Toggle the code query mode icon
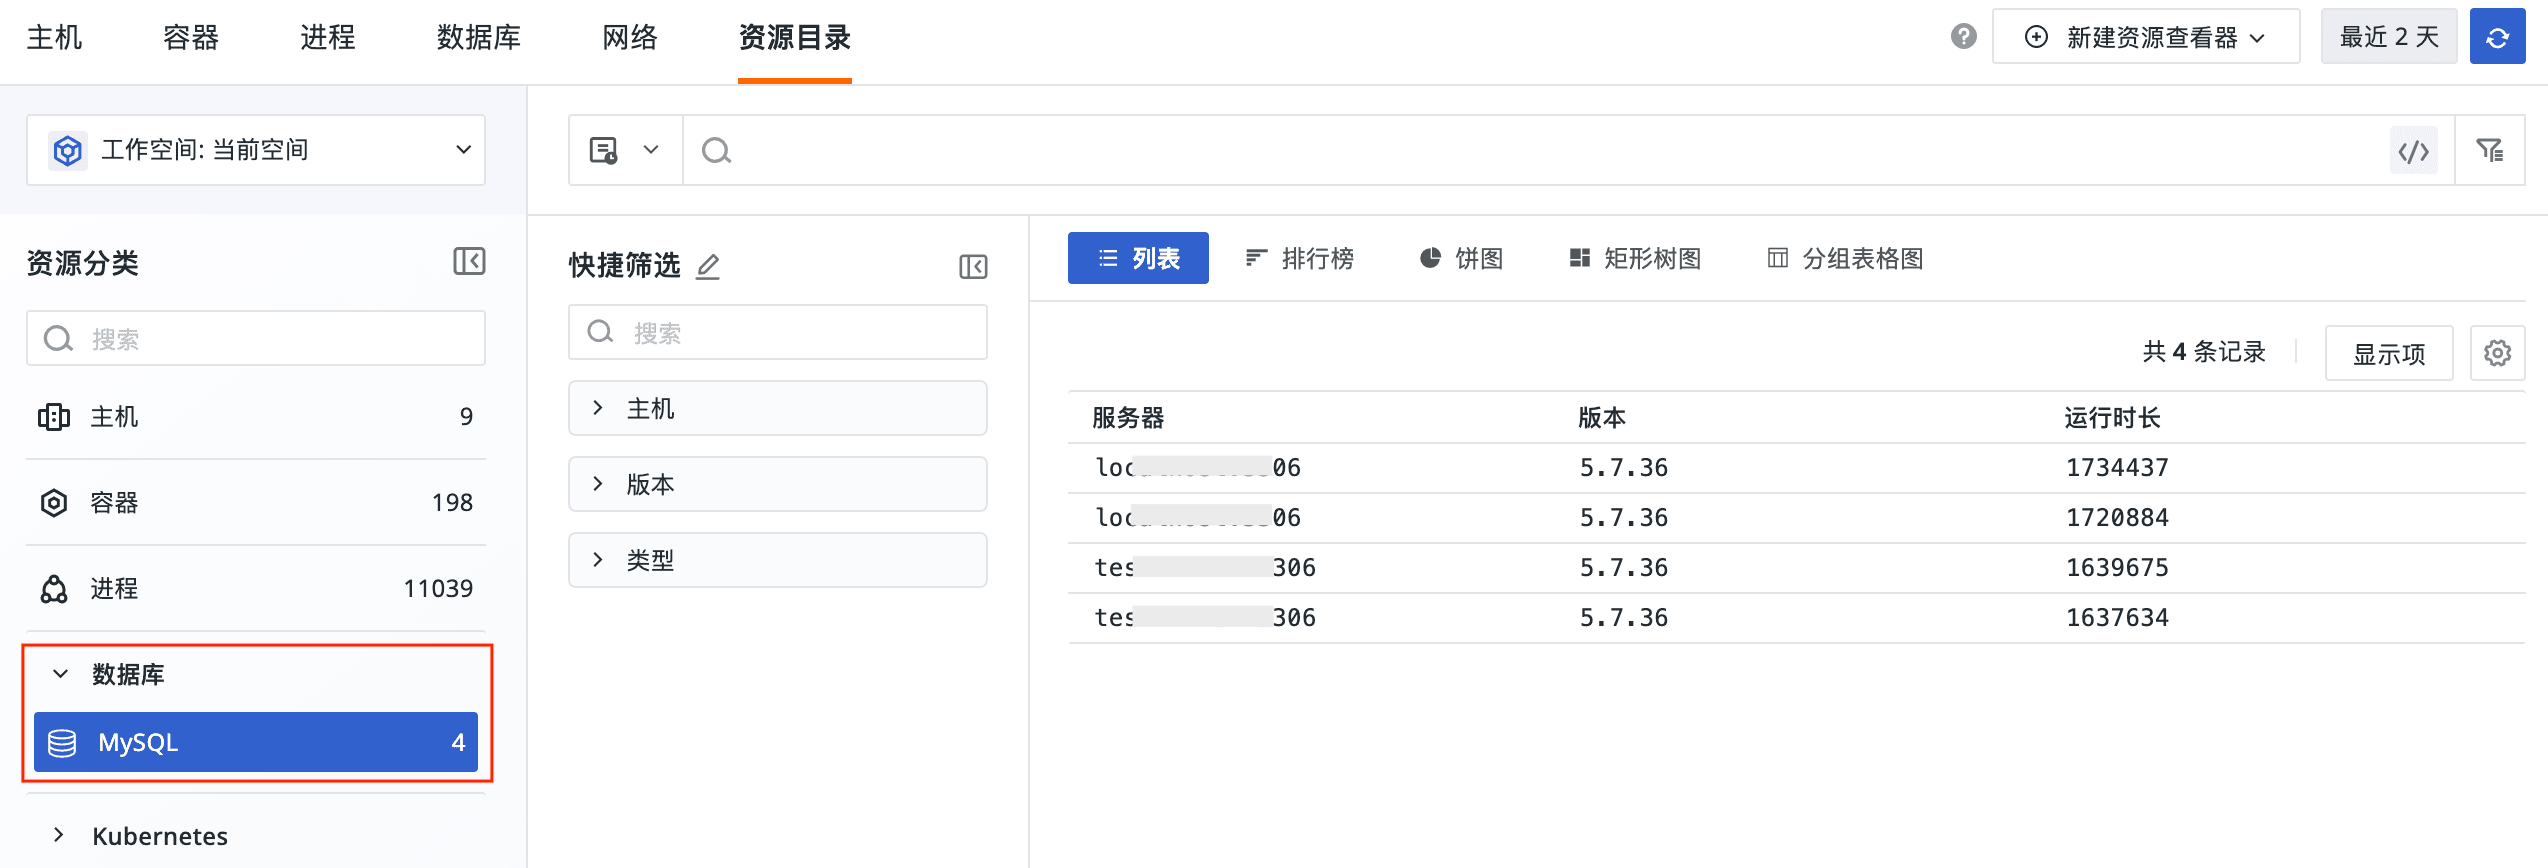The height and width of the screenshot is (868, 2548). click(2413, 151)
